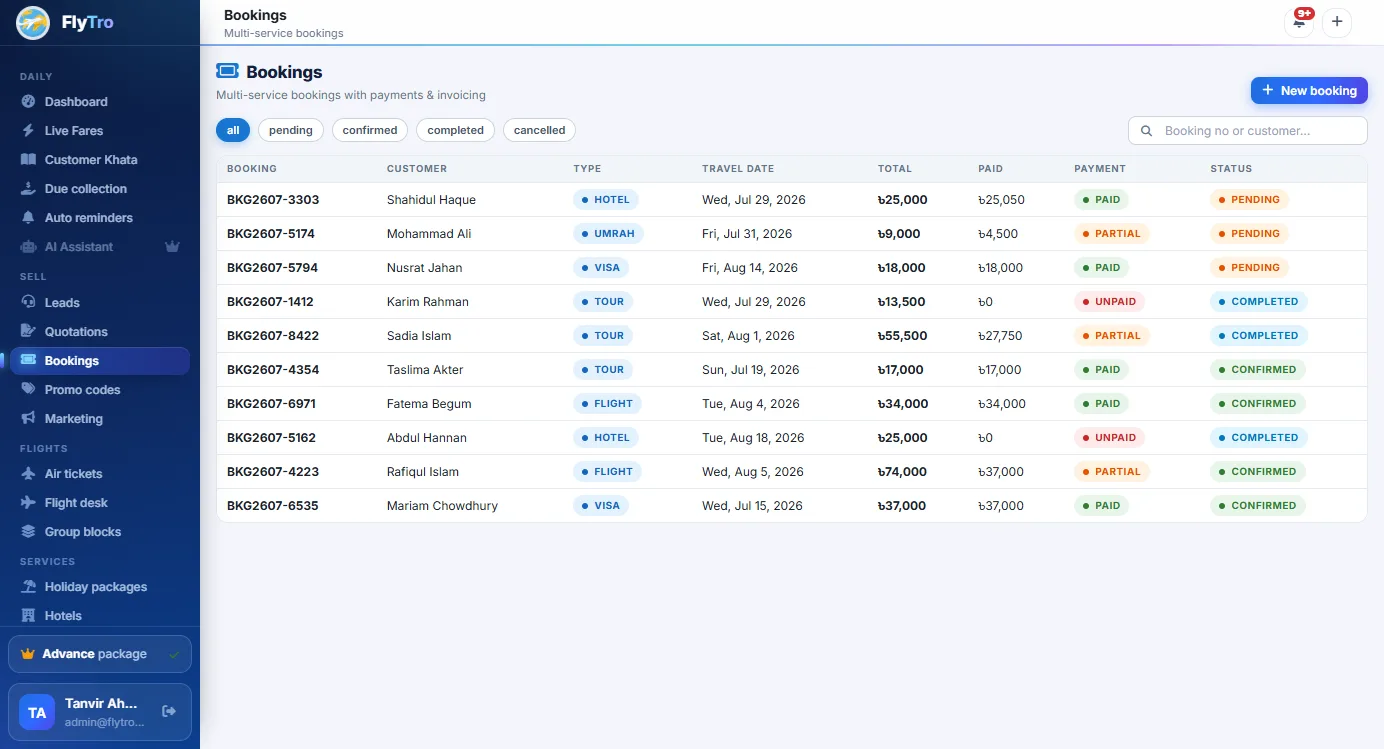1384x749 pixels.
Task: Click the Tanvir user profile card
Action: click(100, 712)
